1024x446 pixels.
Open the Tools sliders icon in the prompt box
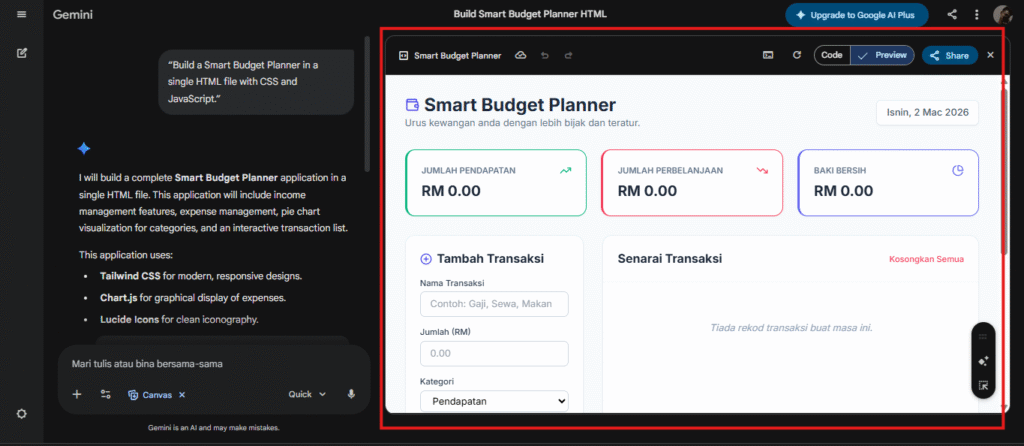(x=105, y=394)
